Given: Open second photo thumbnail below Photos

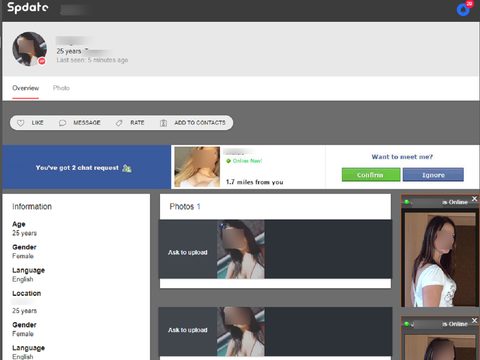Looking at the screenshot, I should [241, 332].
